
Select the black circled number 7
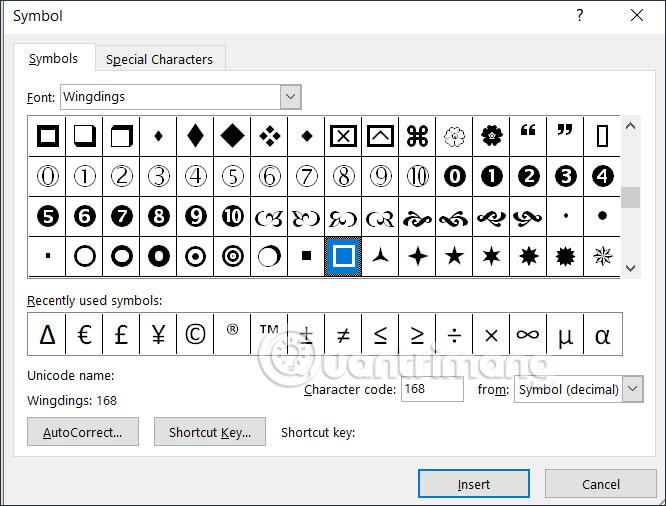tap(121, 216)
